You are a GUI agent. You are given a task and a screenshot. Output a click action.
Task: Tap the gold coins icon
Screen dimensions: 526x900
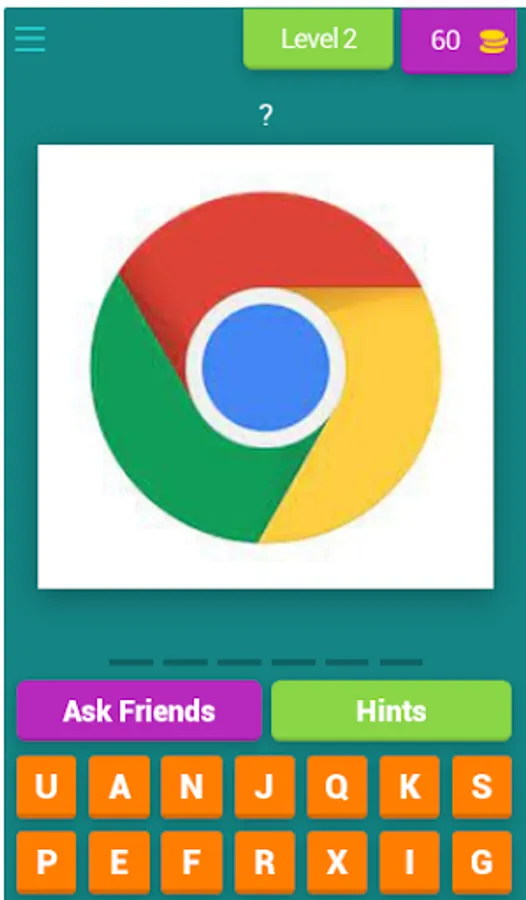493,42
